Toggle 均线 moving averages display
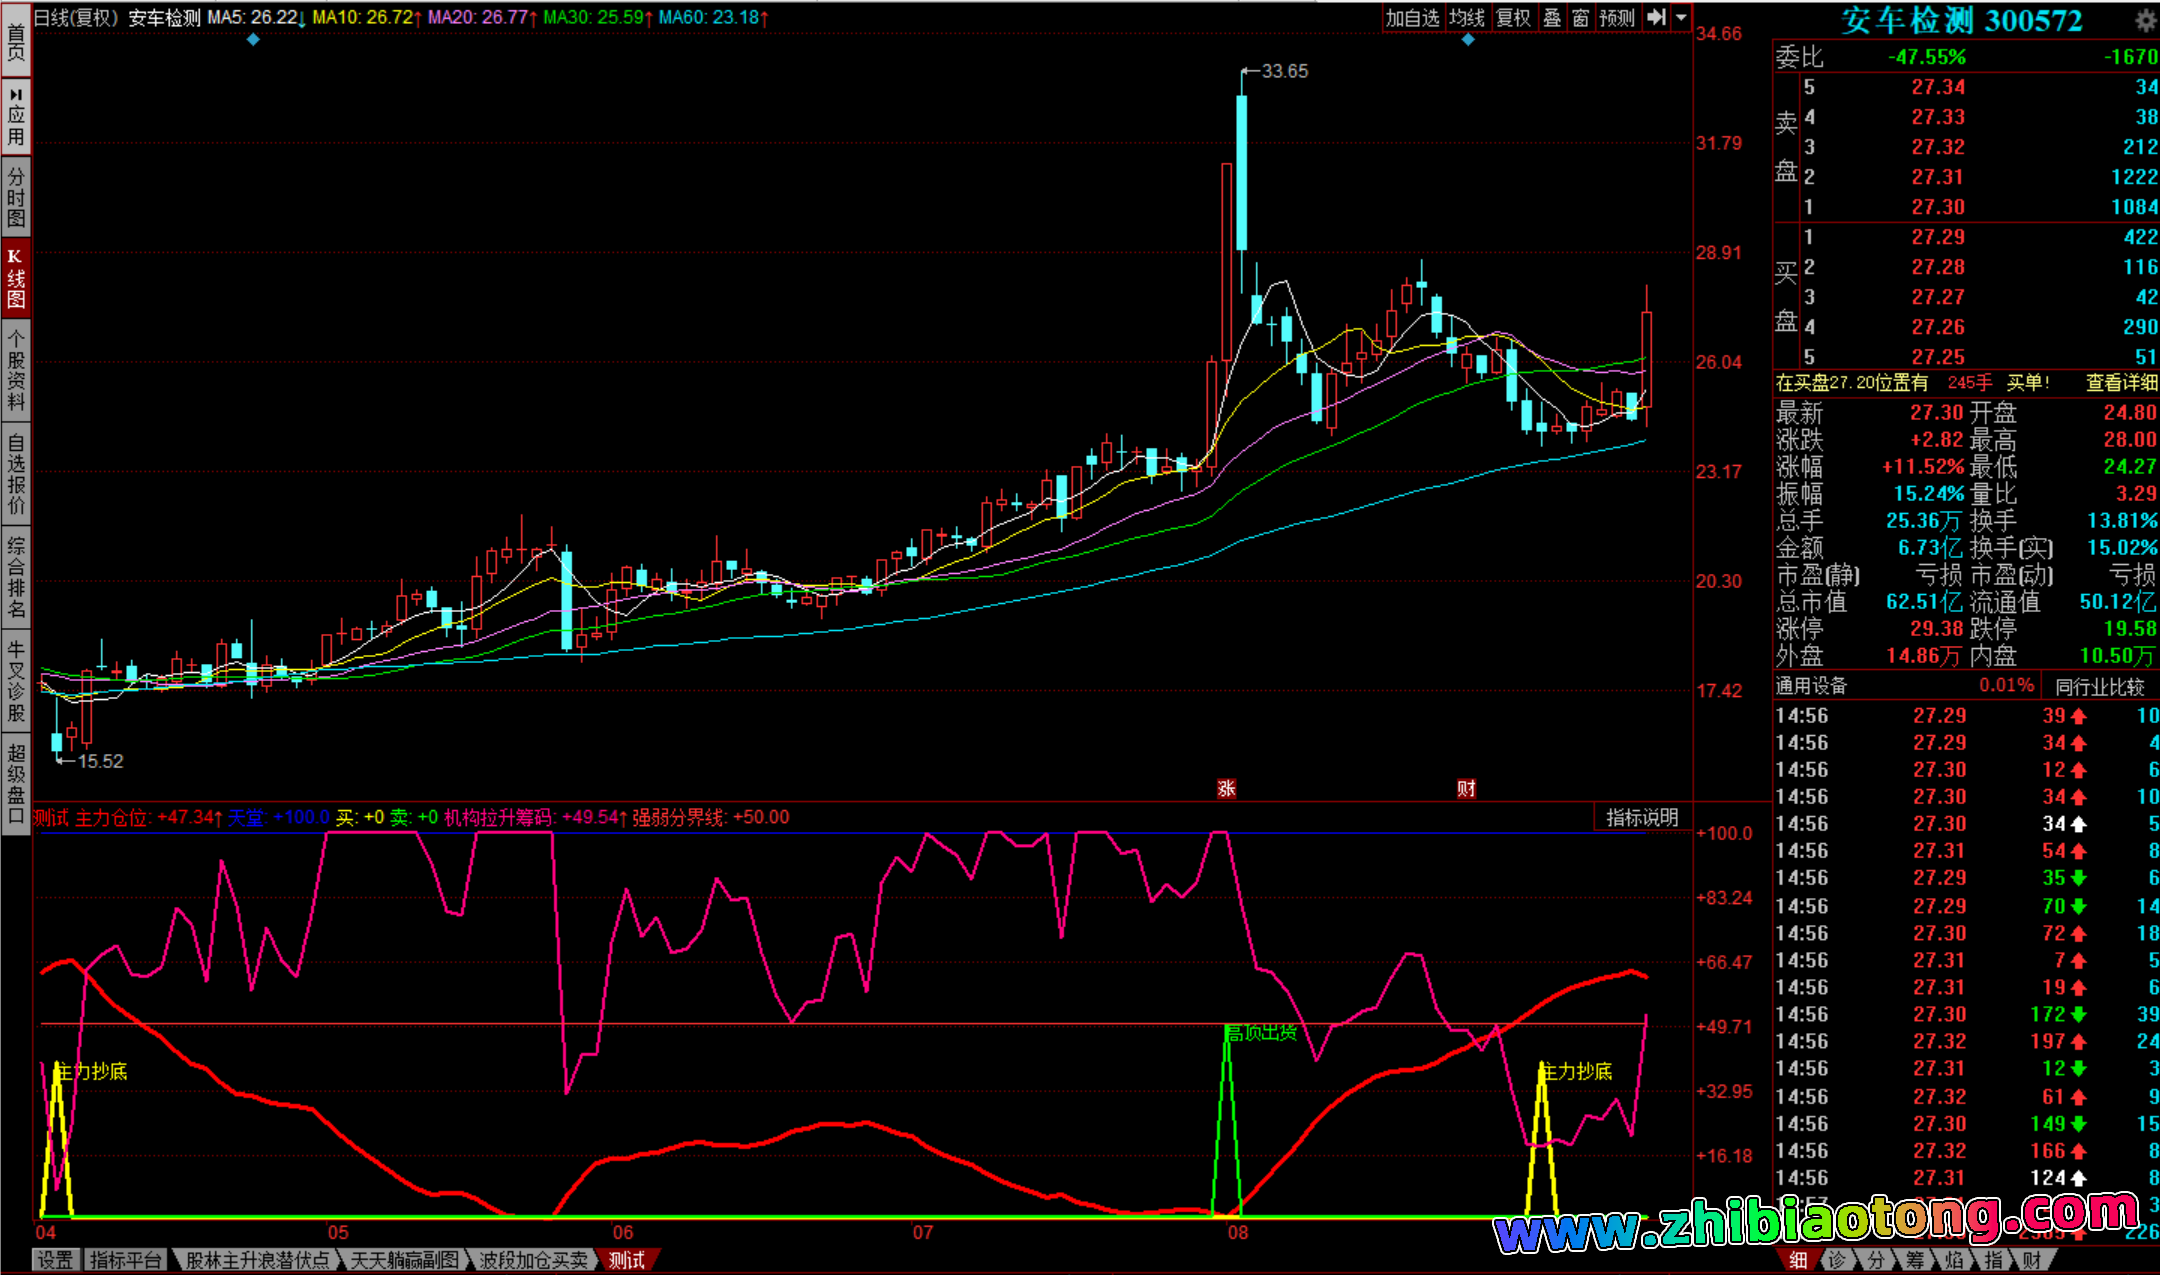2160x1275 pixels. click(1467, 17)
